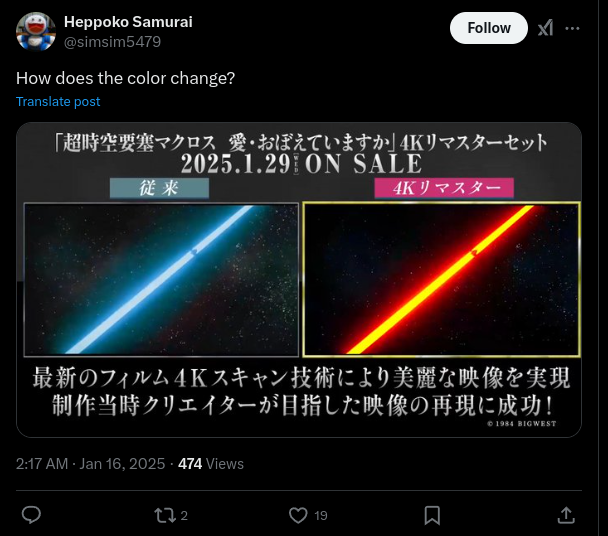Screen dimensions: 608x536
Task: View the repost count of 2
Action: (184, 515)
